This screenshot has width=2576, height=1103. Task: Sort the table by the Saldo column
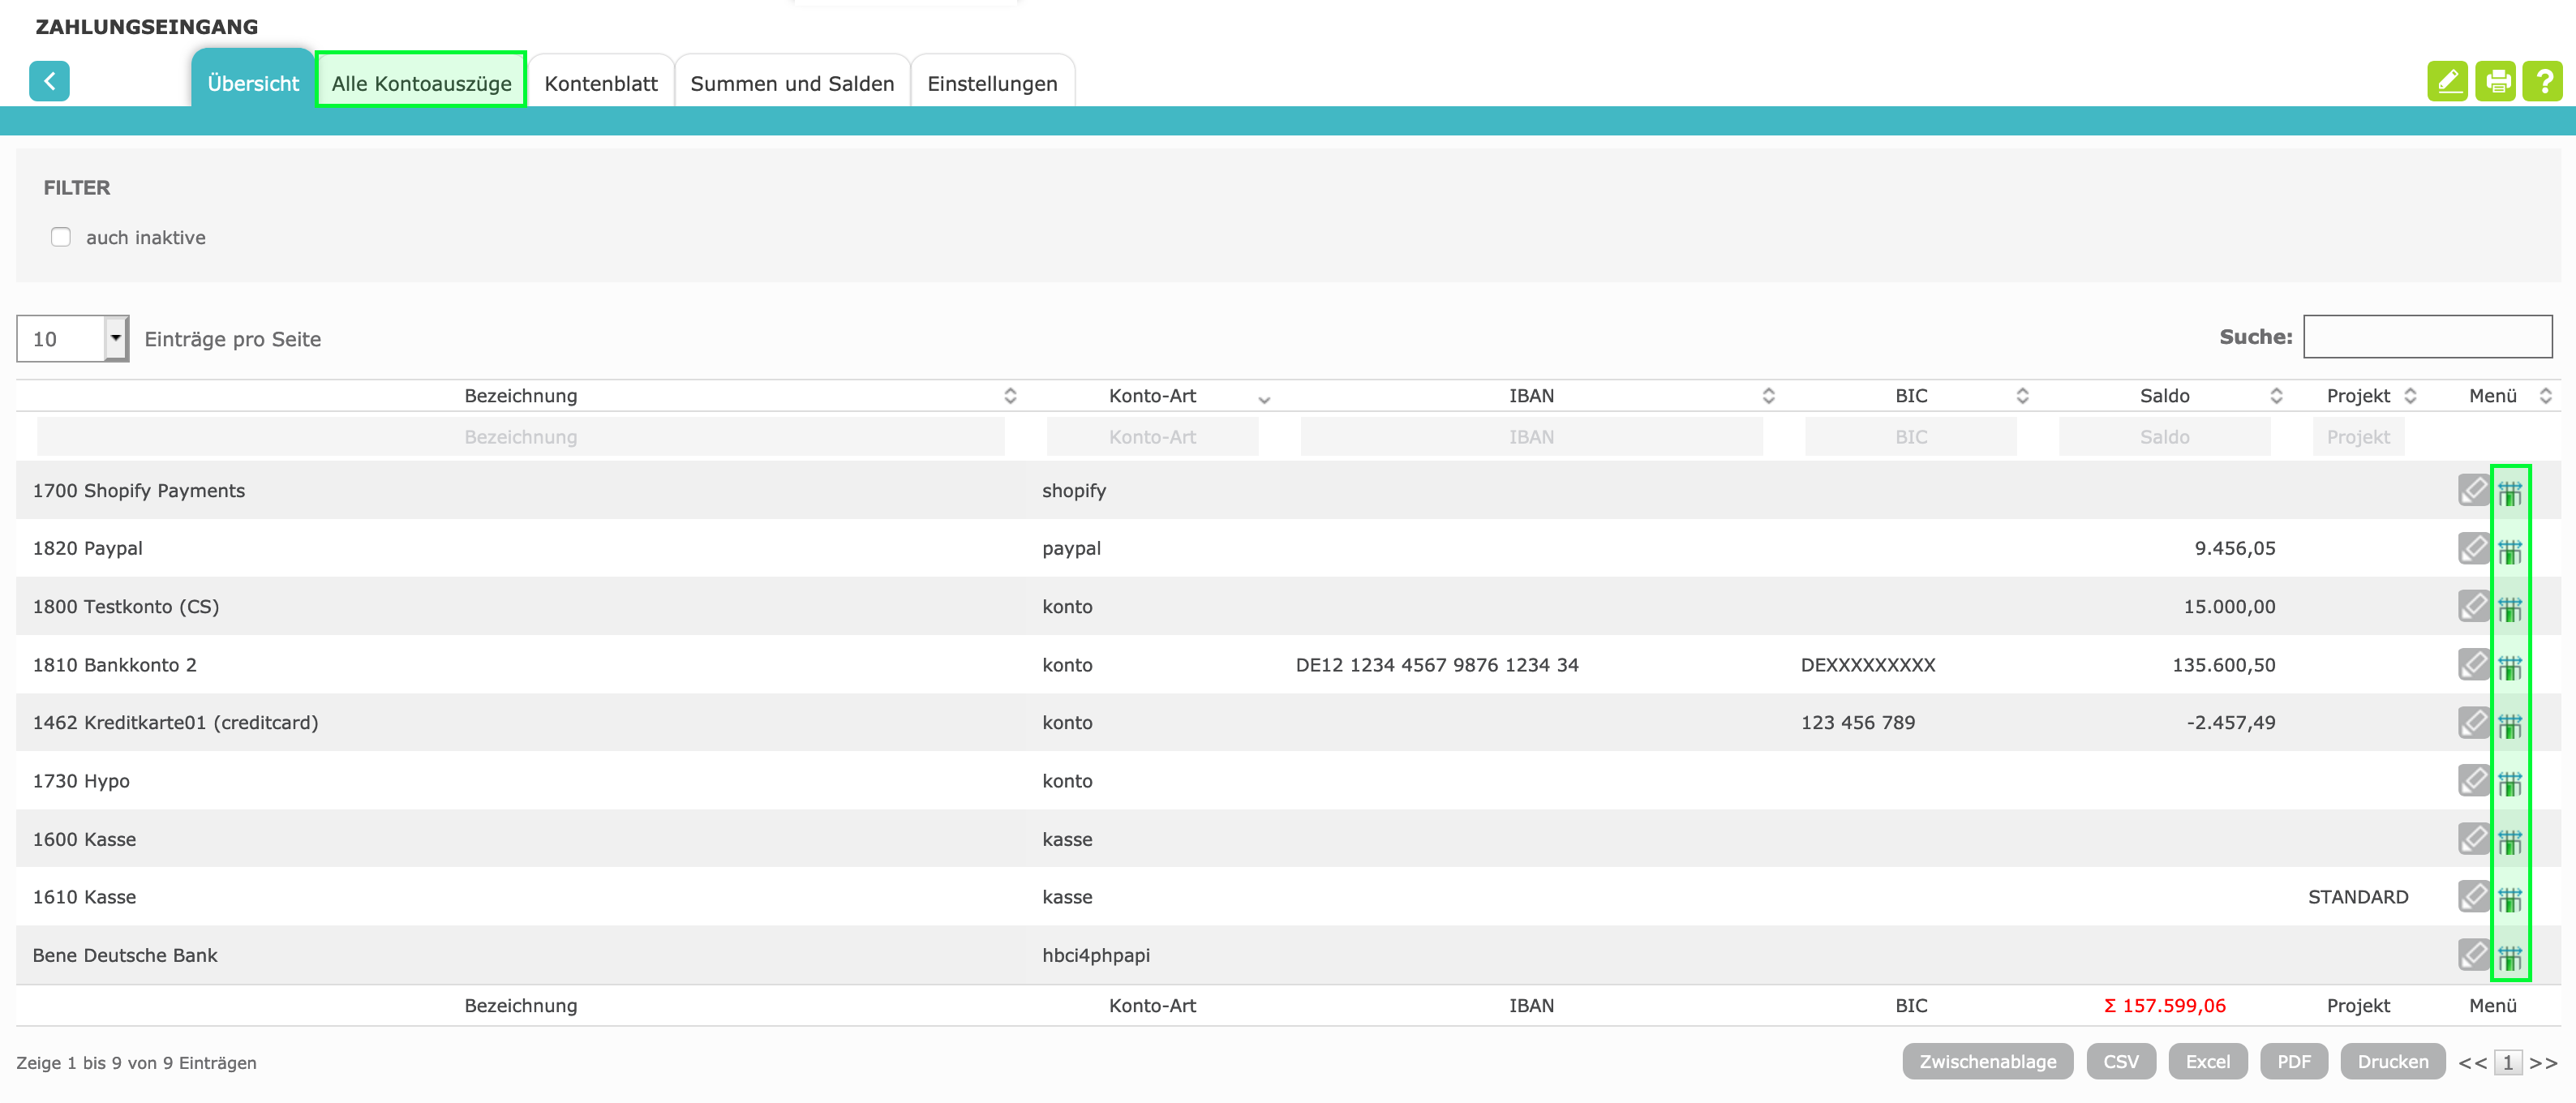click(x=2164, y=396)
